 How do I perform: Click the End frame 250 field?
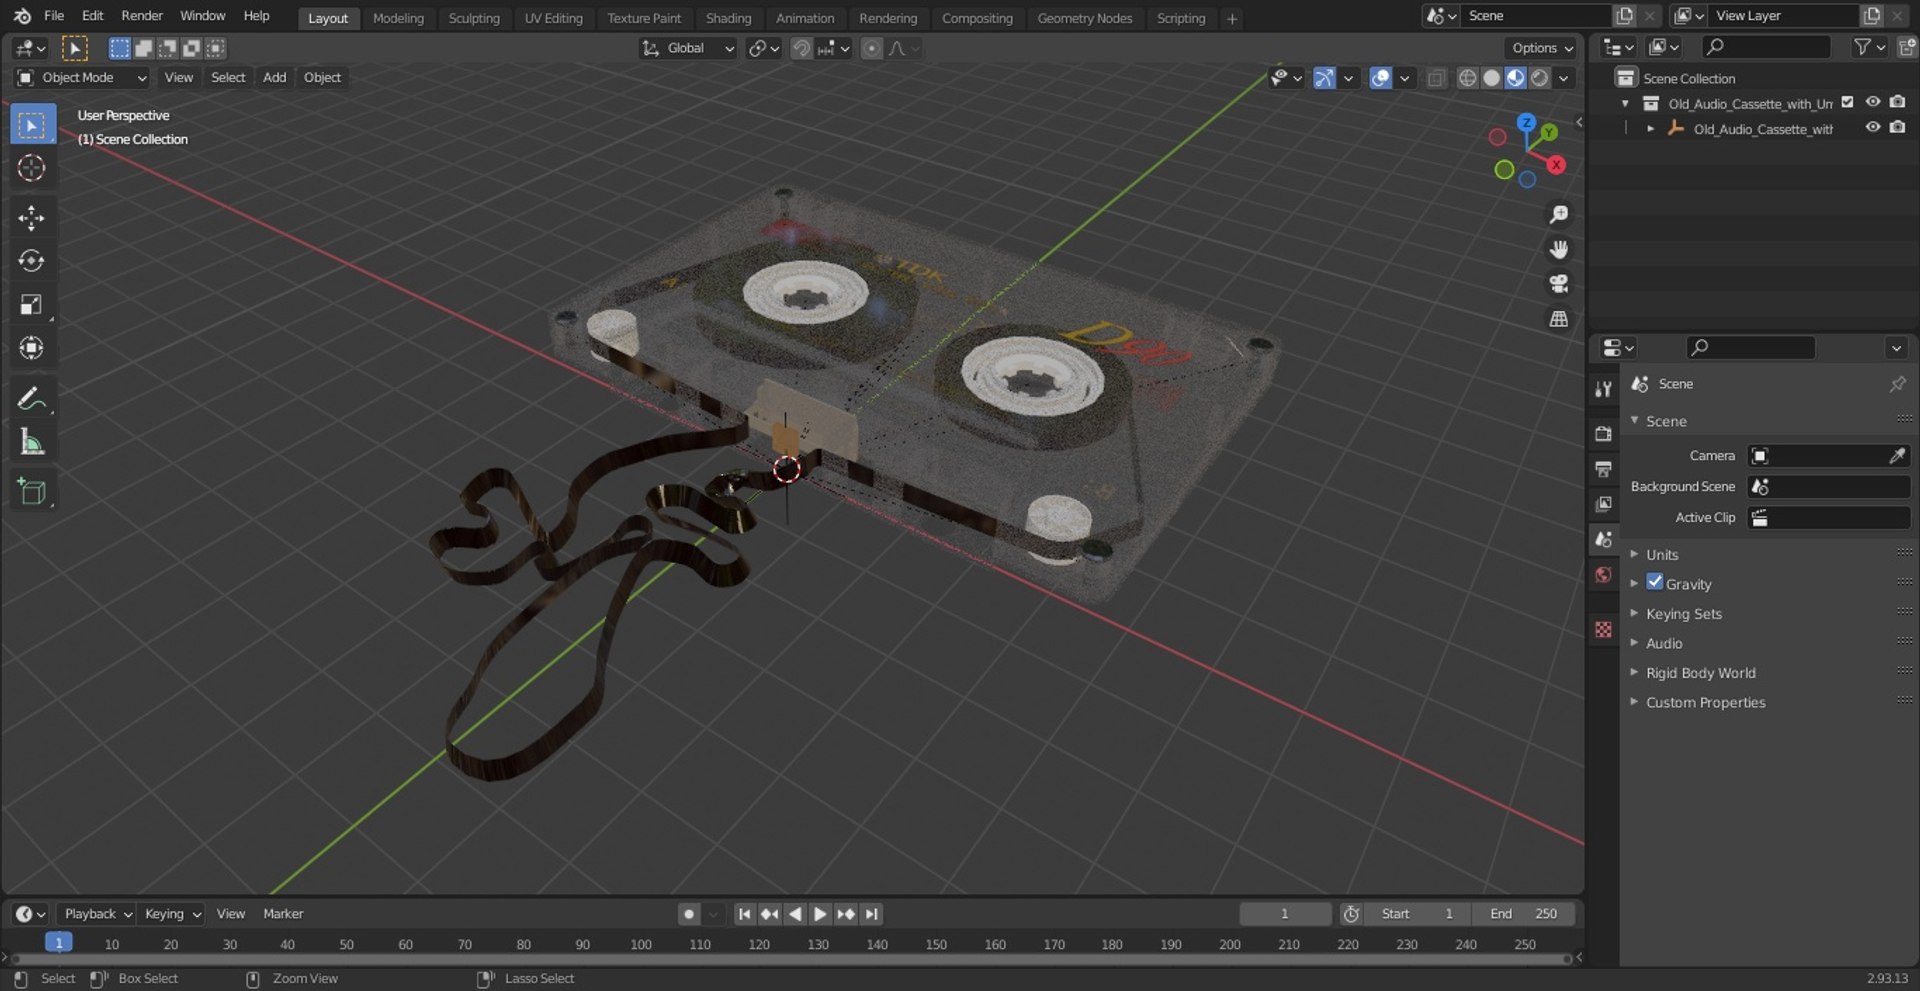click(1523, 914)
